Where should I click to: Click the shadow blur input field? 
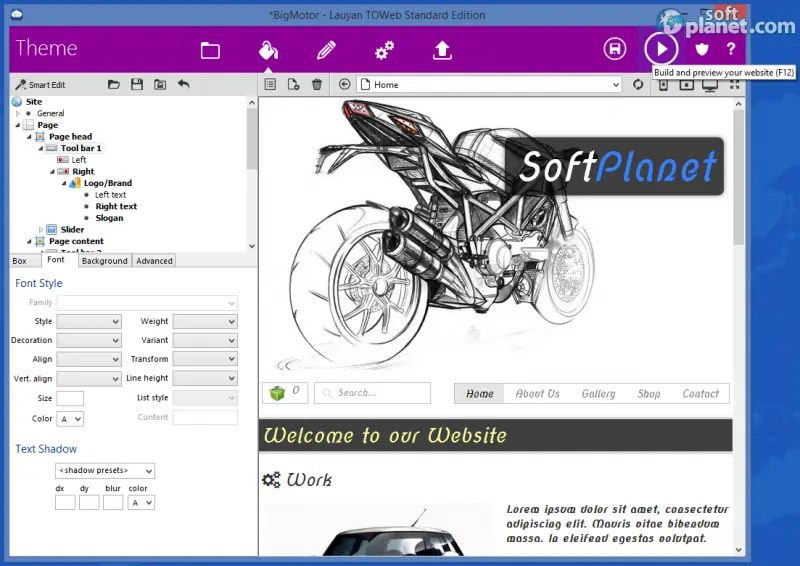(113, 503)
